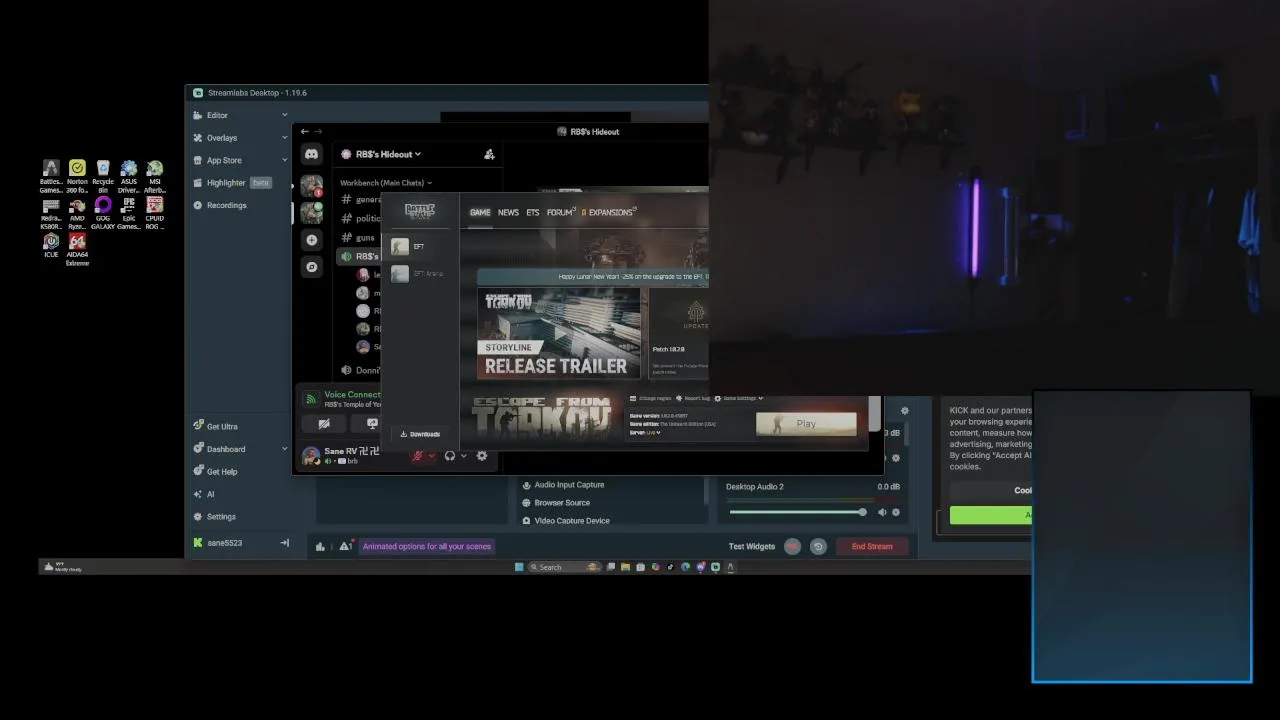Image resolution: width=1280 pixels, height=720 pixels.
Task: Expand the Dashboard menu chevron
Action: click(x=284, y=449)
